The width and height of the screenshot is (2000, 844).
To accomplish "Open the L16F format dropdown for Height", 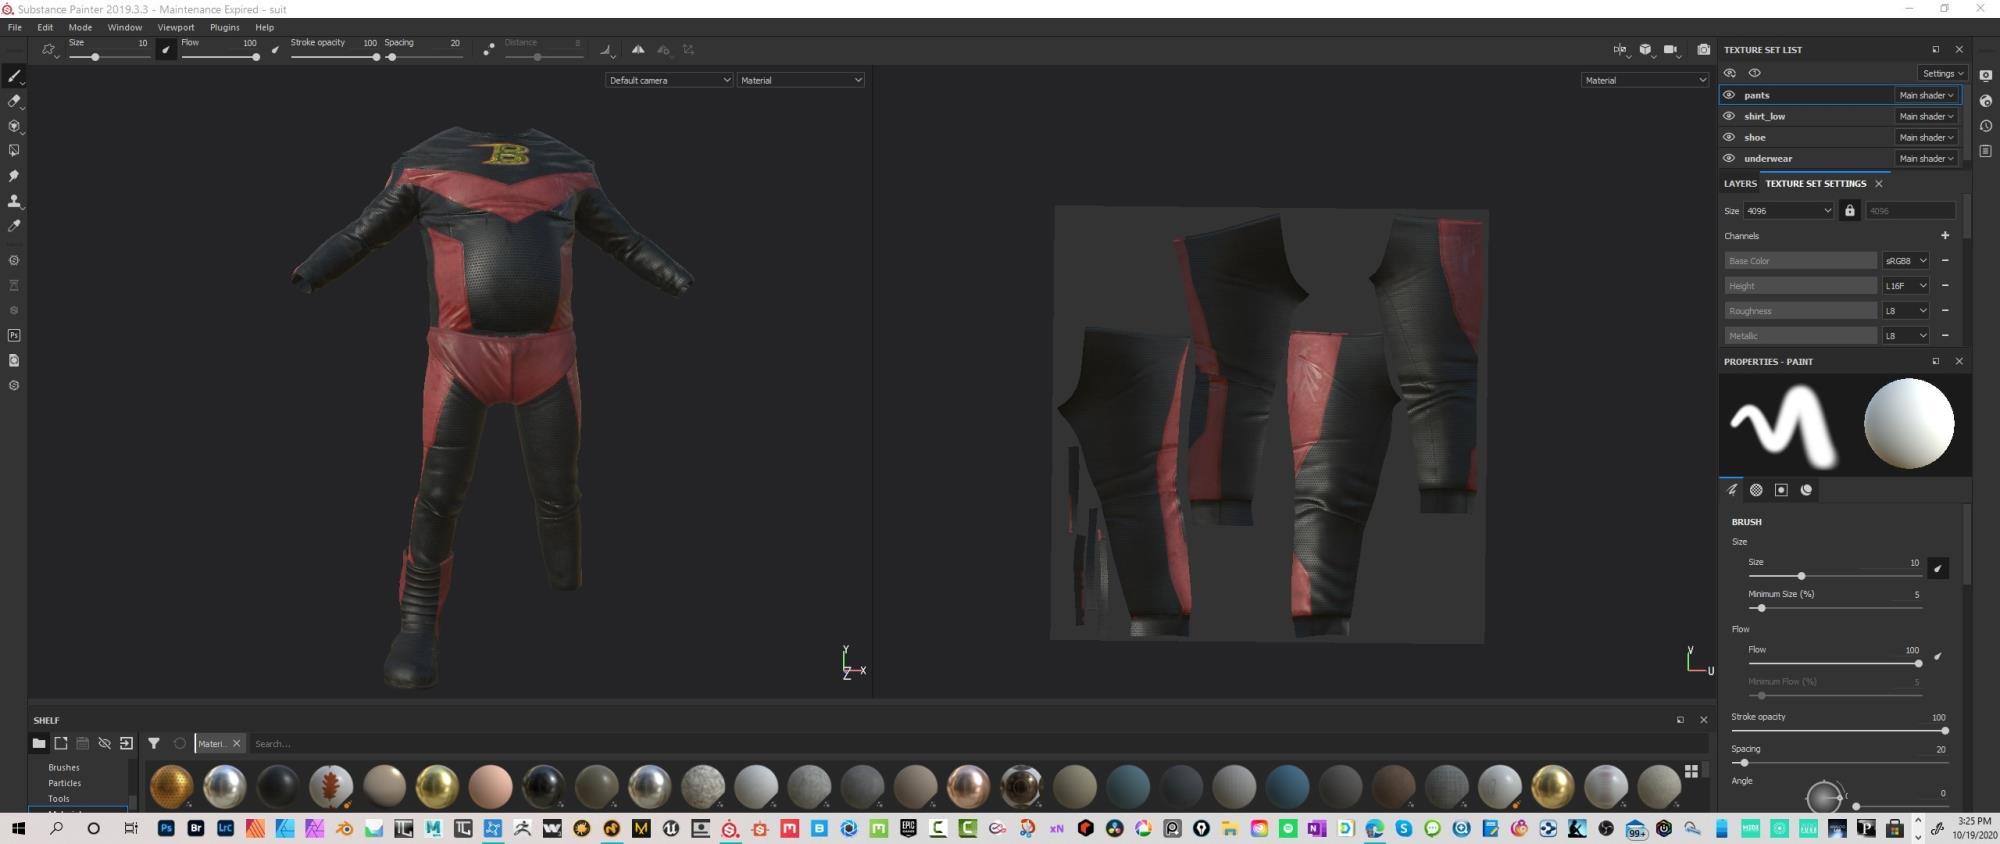I will (x=1905, y=285).
